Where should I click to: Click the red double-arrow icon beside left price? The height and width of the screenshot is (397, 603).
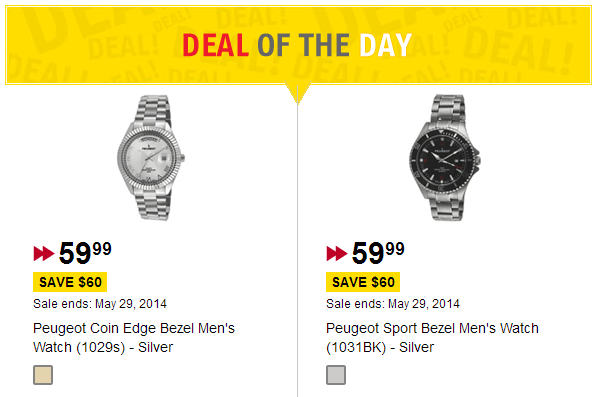(44, 254)
